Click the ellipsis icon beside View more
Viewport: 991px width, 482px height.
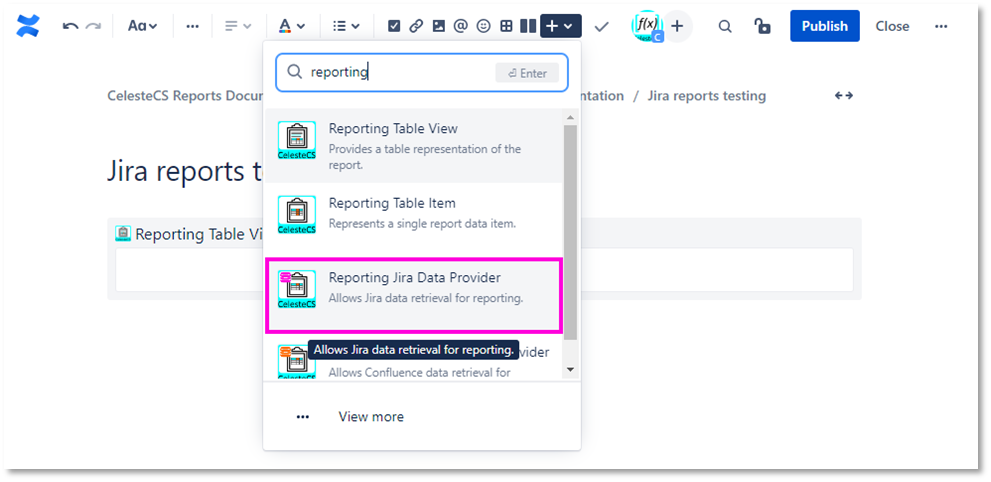(303, 416)
